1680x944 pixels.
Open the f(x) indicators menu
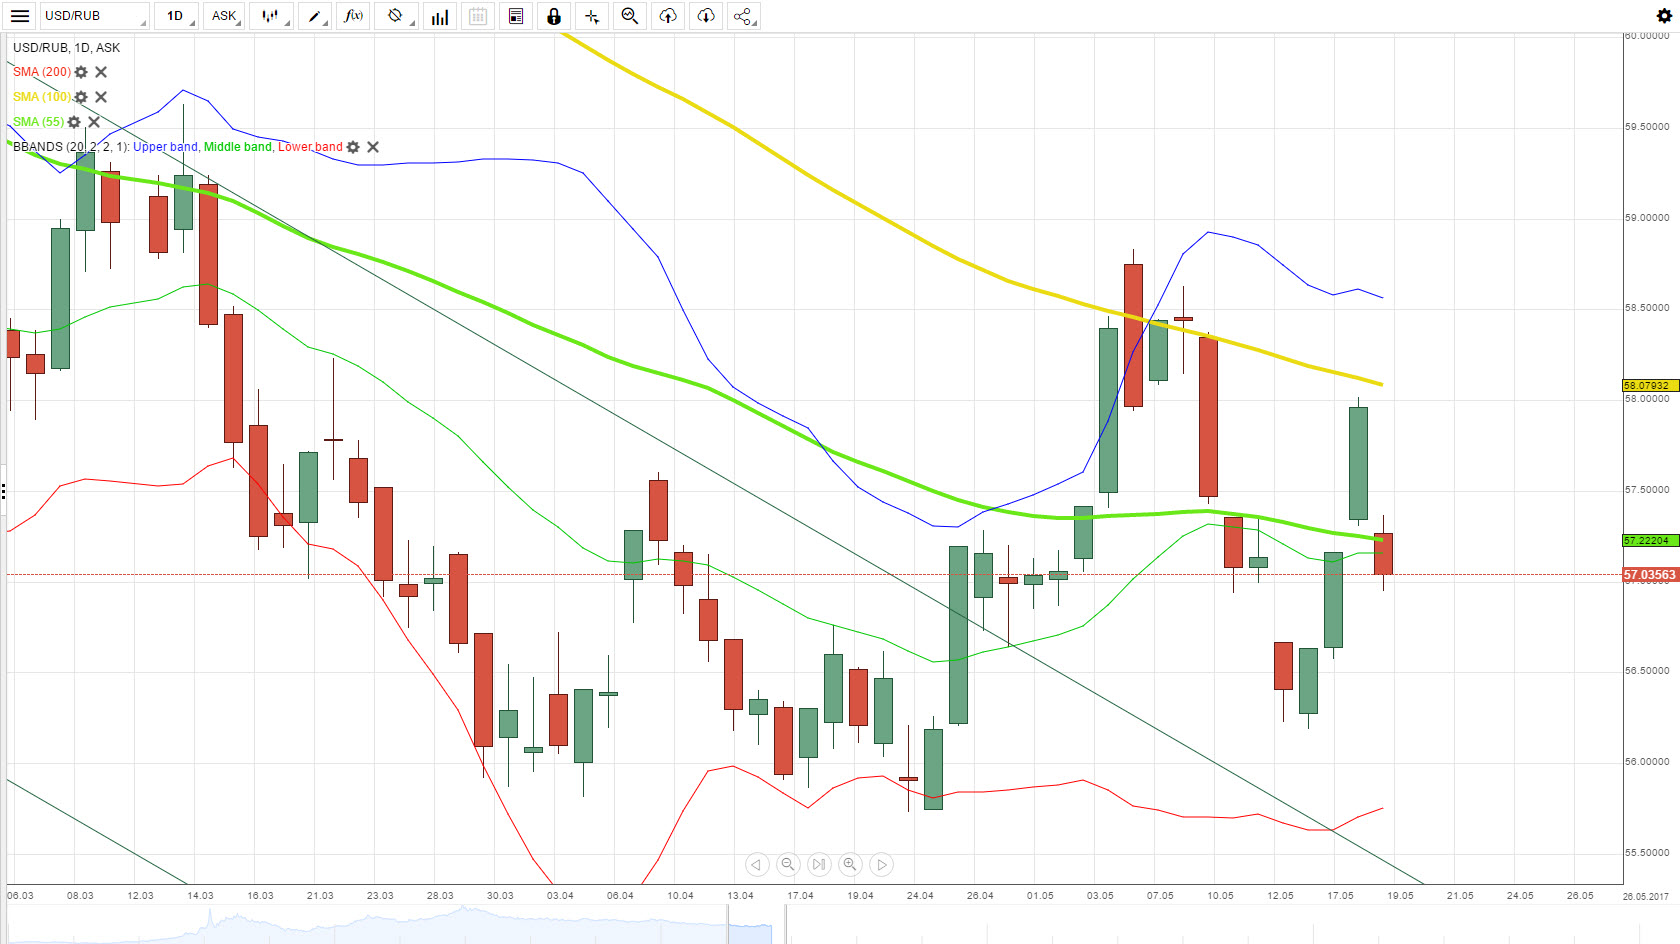pyautogui.click(x=352, y=16)
